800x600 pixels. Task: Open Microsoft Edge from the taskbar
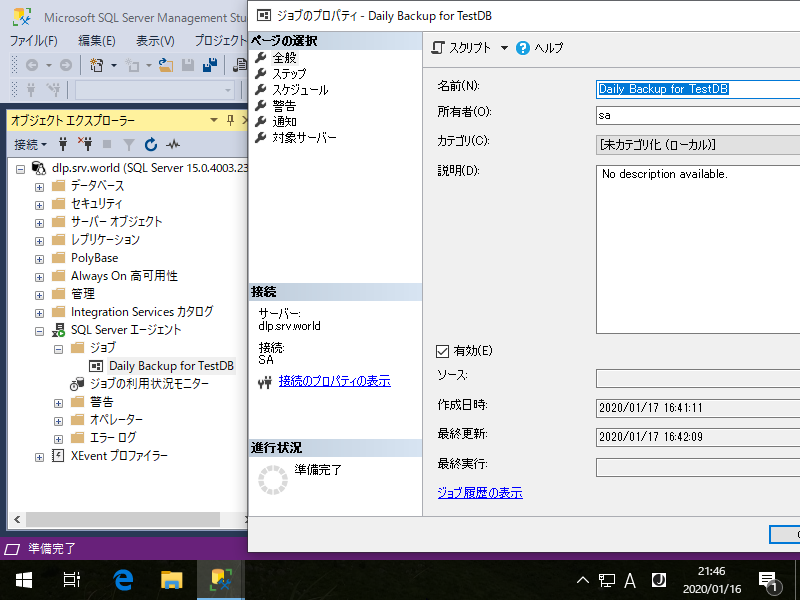pyautogui.click(x=123, y=578)
